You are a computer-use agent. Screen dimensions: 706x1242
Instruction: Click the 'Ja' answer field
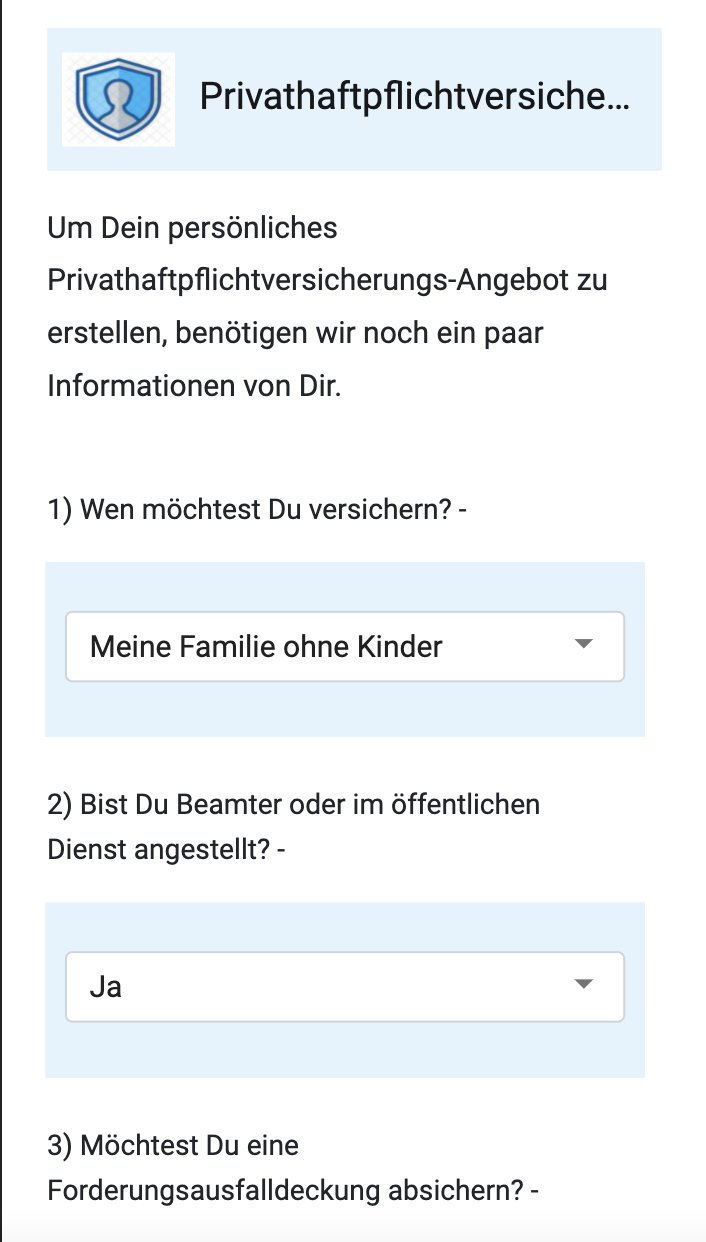click(x=345, y=986)
